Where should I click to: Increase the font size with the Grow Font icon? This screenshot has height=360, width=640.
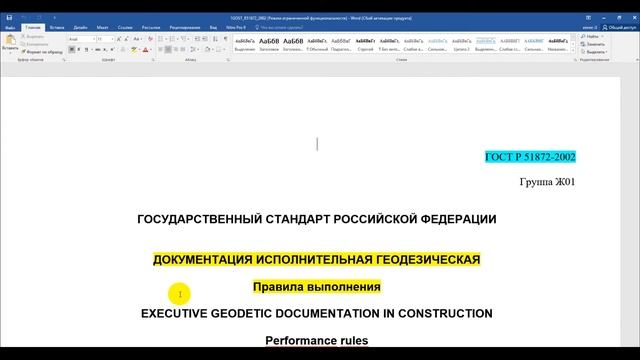click(119, 39)
